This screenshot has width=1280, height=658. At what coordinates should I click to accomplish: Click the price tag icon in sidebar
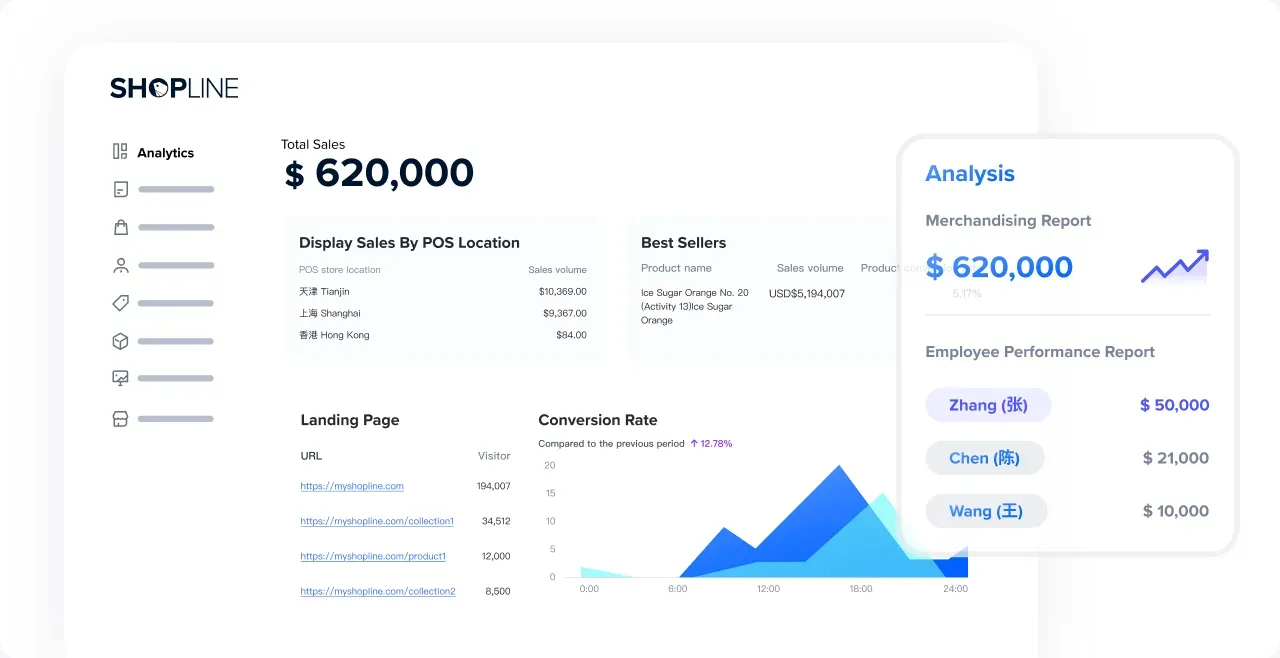tap(120, 303)
